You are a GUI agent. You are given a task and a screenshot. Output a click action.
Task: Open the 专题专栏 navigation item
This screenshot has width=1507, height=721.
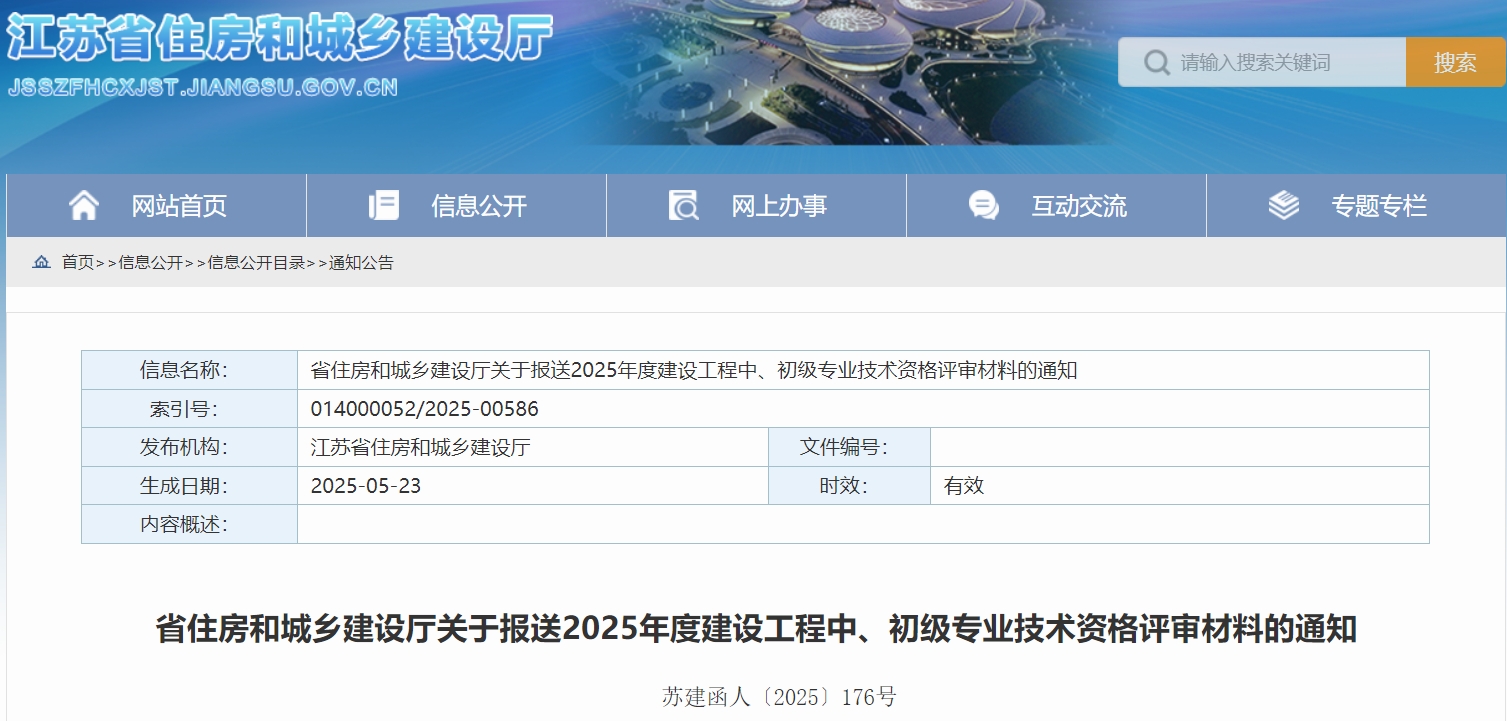point(1379,206)
